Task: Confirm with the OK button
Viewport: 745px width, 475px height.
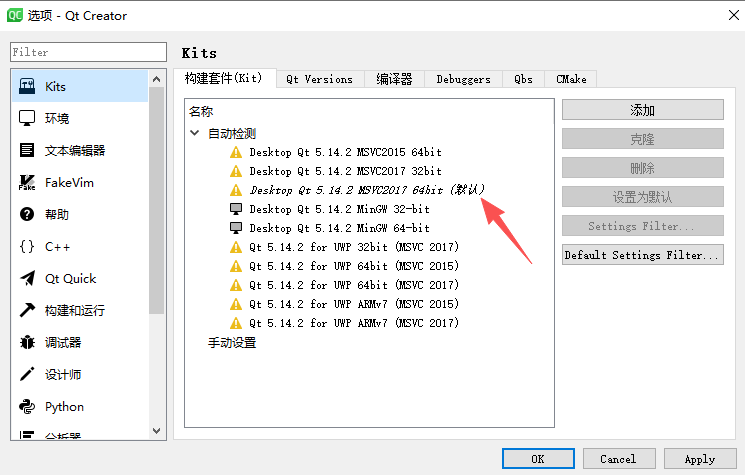Action: point(538,459)
